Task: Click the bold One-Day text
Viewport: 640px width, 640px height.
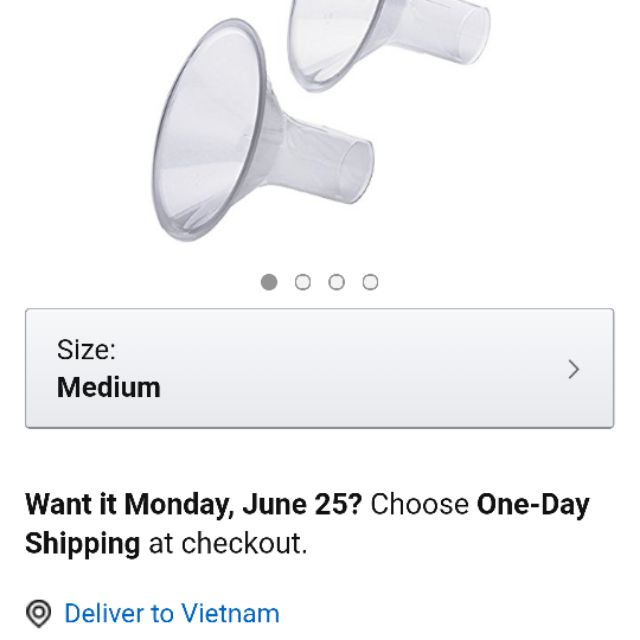Action: coord(533,503)
